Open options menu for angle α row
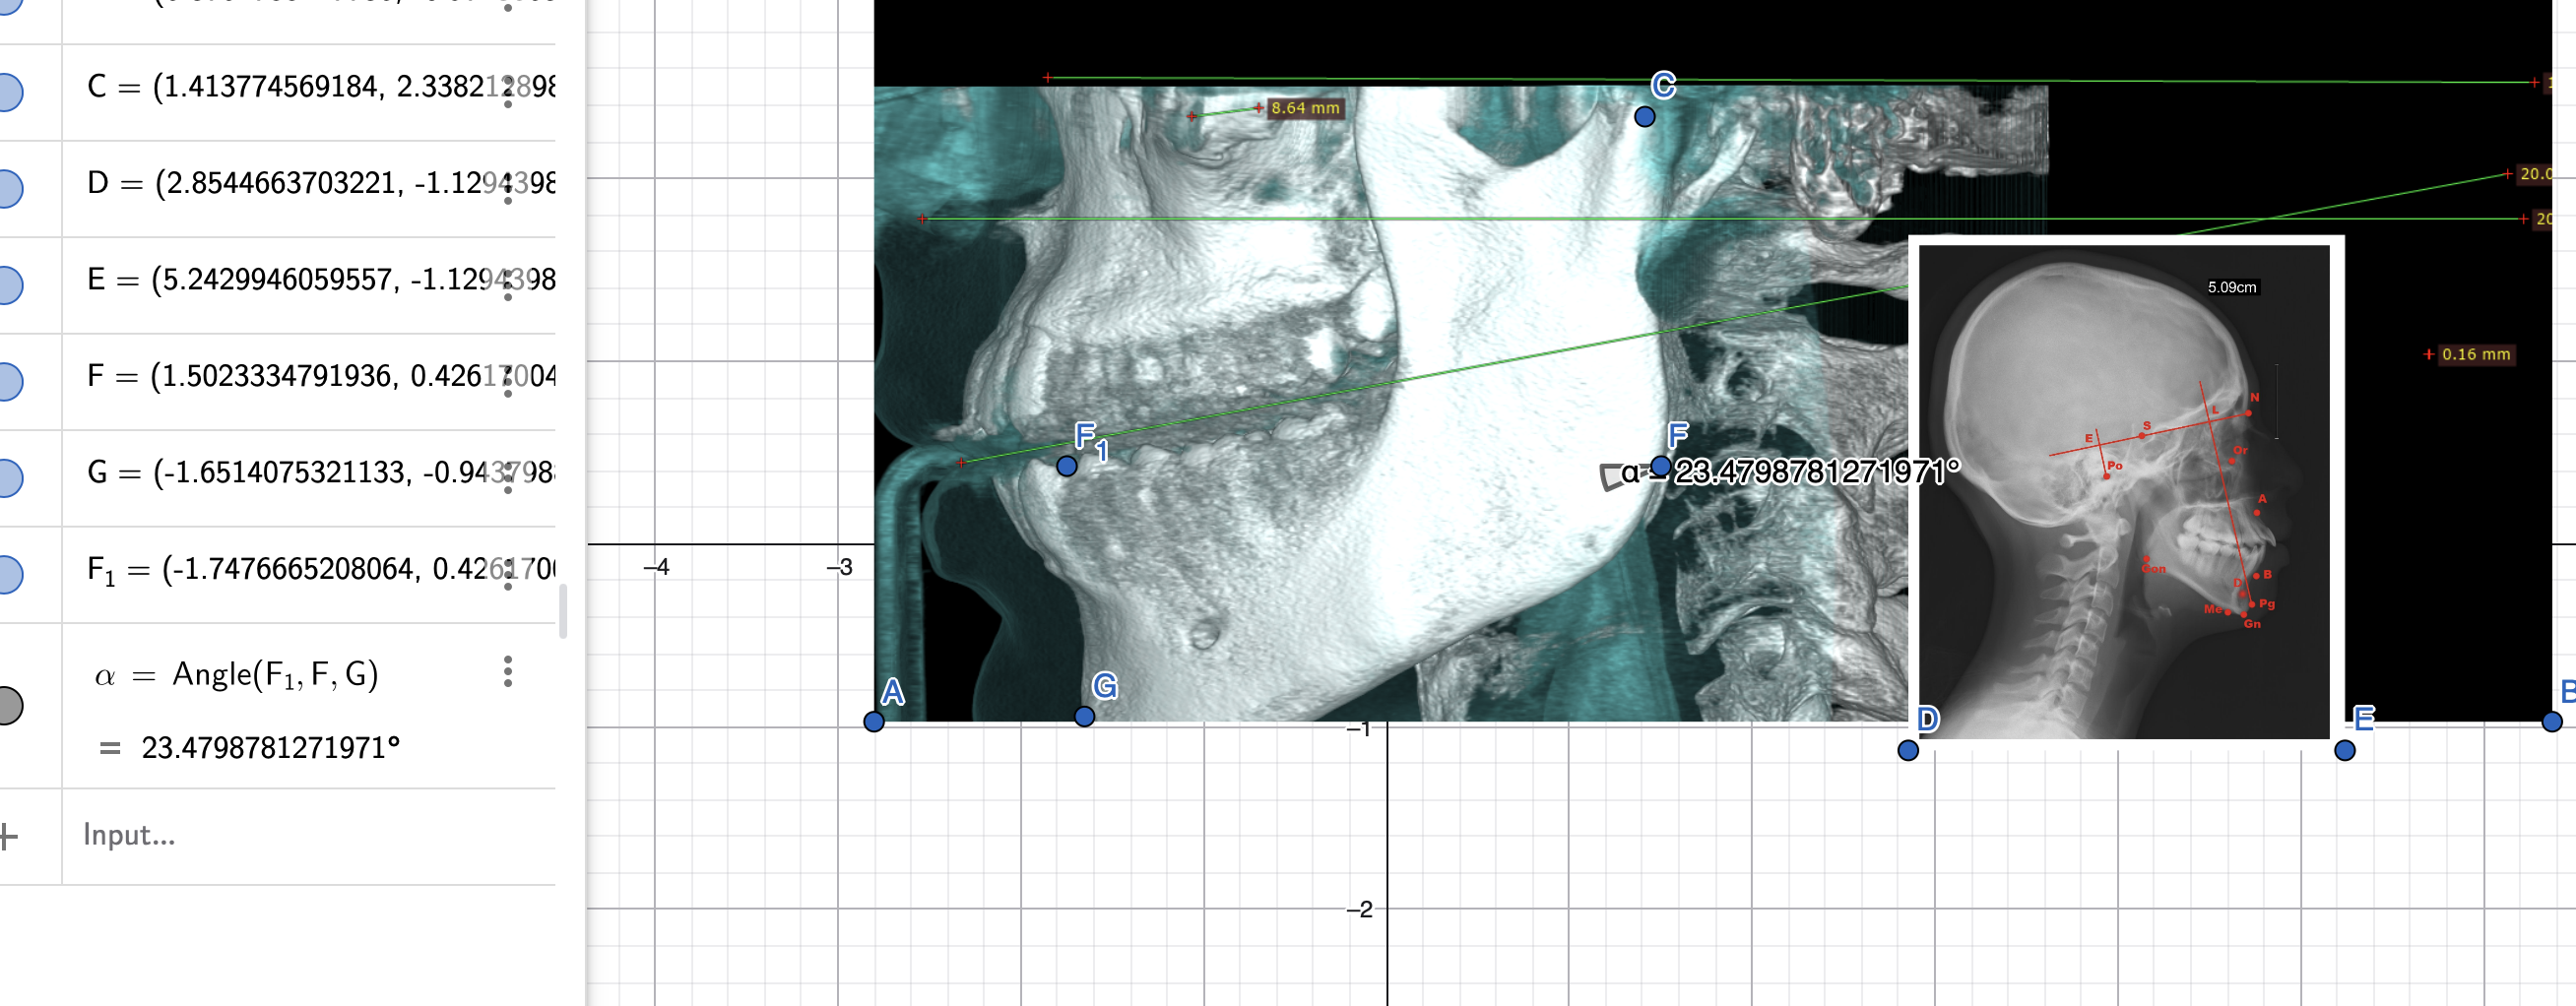The width and height of the screenshot is (2576, 1006). tap(508, 671)
